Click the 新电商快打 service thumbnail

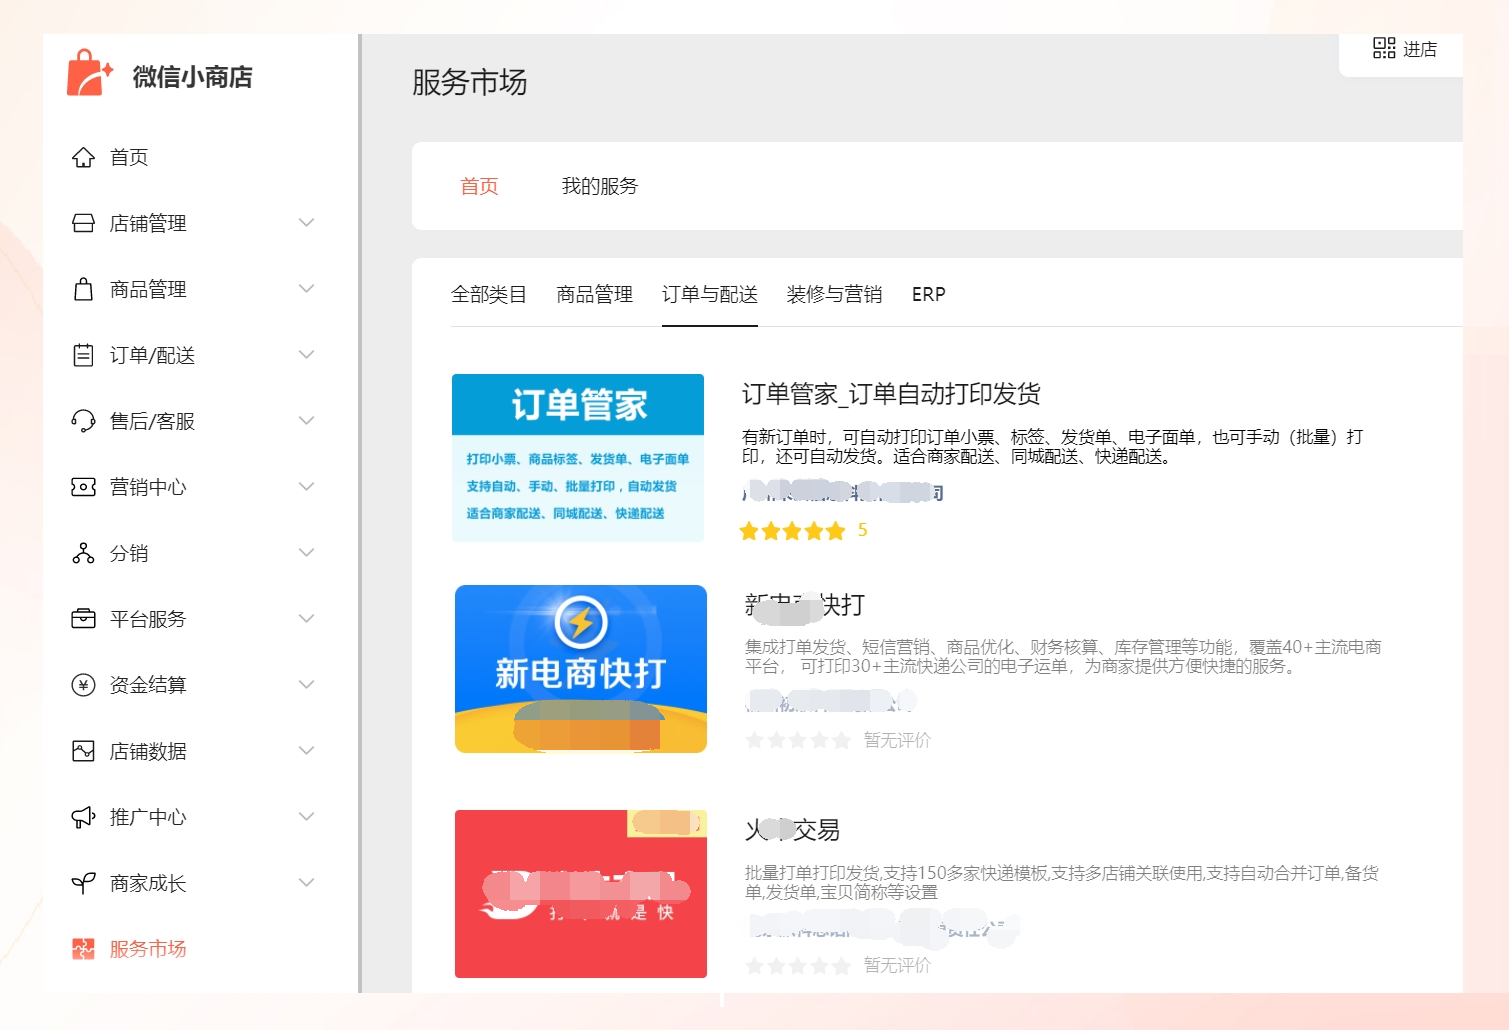tap(580, 668)
